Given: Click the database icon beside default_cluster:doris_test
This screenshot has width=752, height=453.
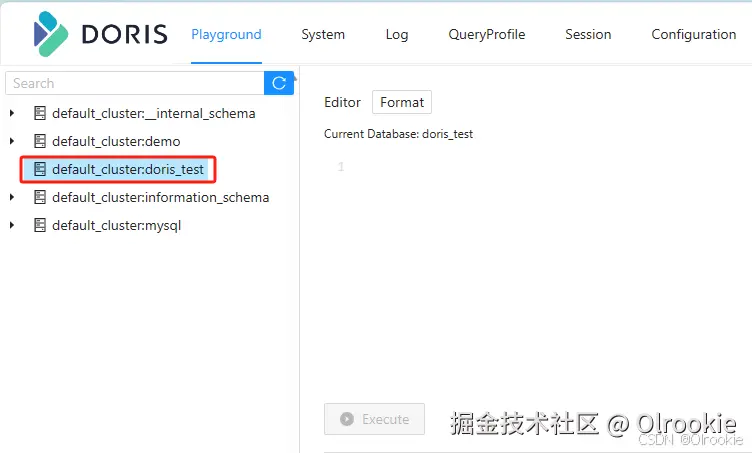Looking at the screenshot, I should coord(40,169).
